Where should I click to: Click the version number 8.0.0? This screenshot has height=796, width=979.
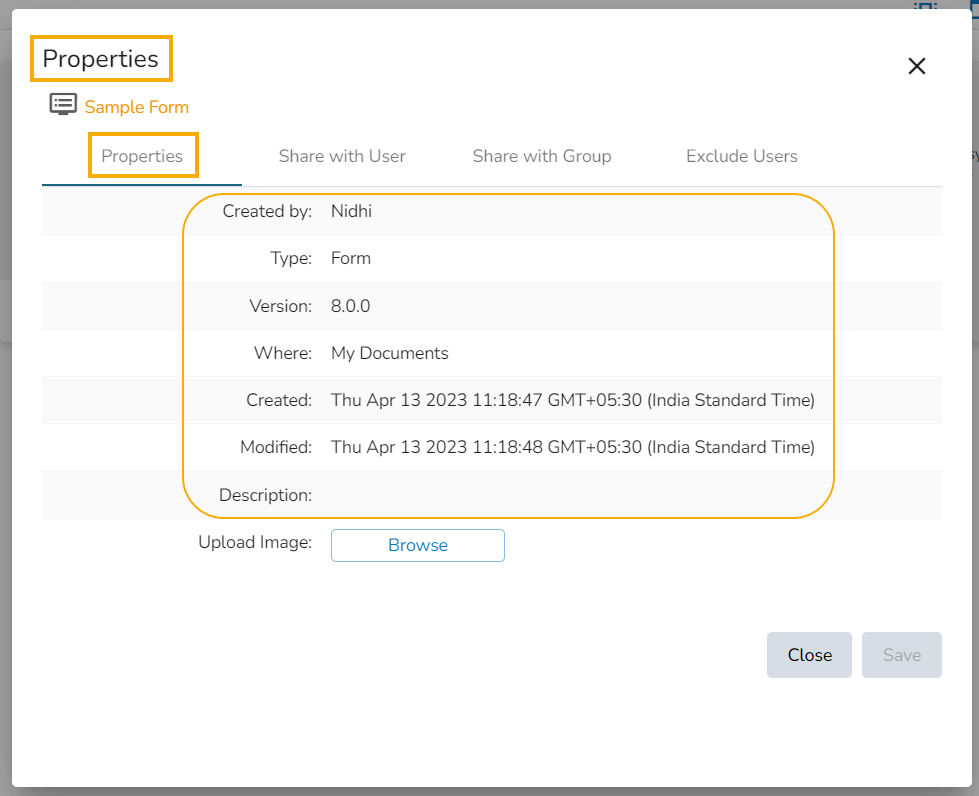click(350, 306)
